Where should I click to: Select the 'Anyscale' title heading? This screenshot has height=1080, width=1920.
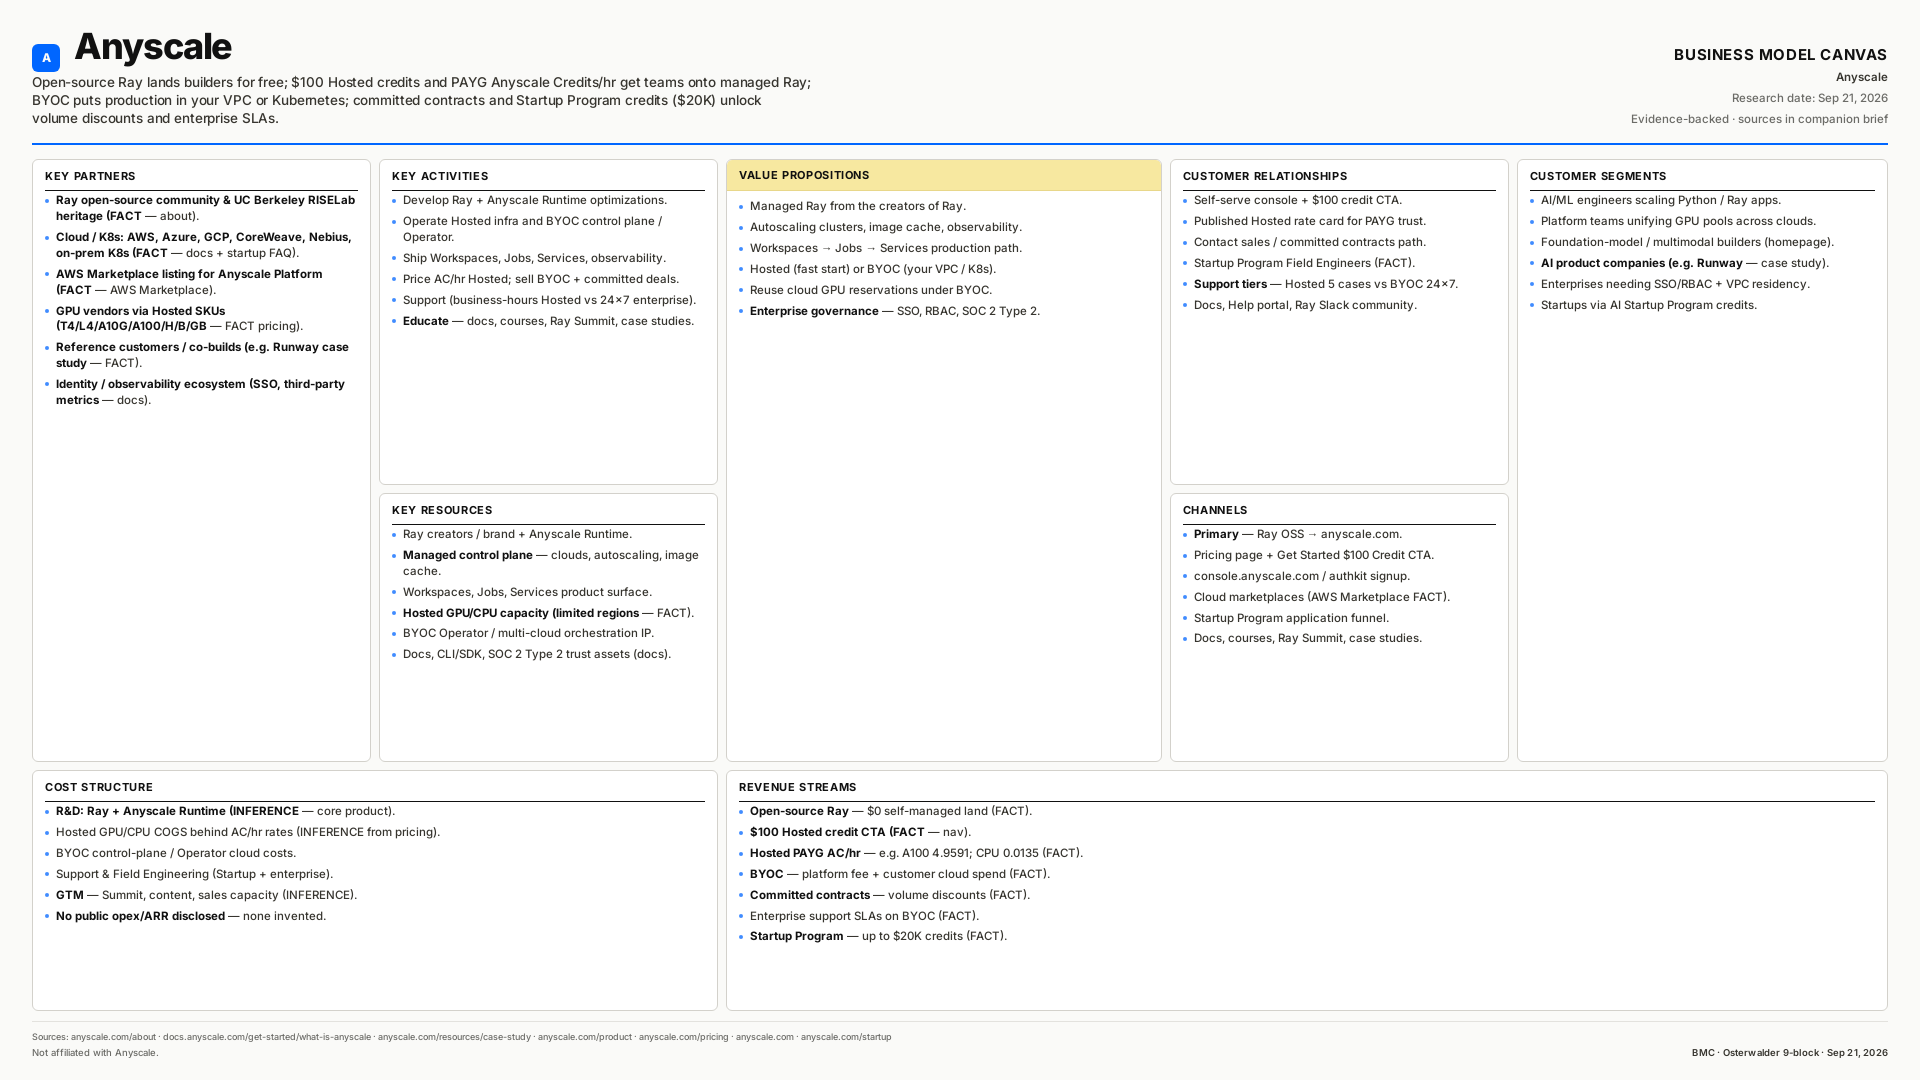click(153, 47)
